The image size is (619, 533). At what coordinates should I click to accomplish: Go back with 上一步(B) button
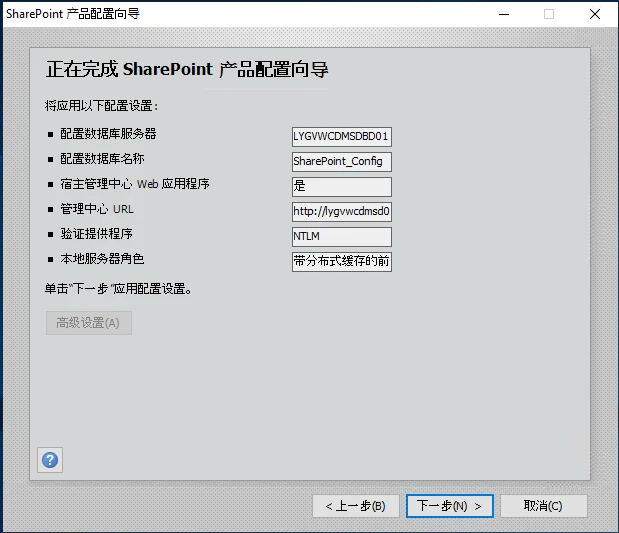tap(356, 506)
